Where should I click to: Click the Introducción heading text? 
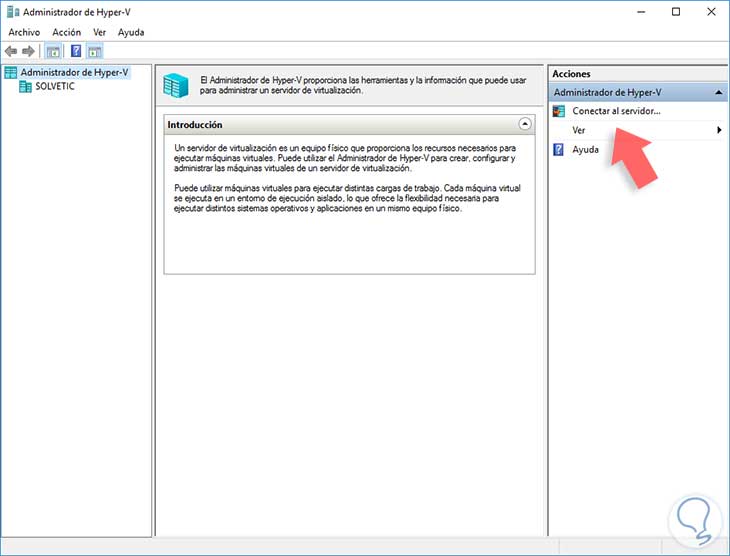pyautogui.click(x=195, y=125)
